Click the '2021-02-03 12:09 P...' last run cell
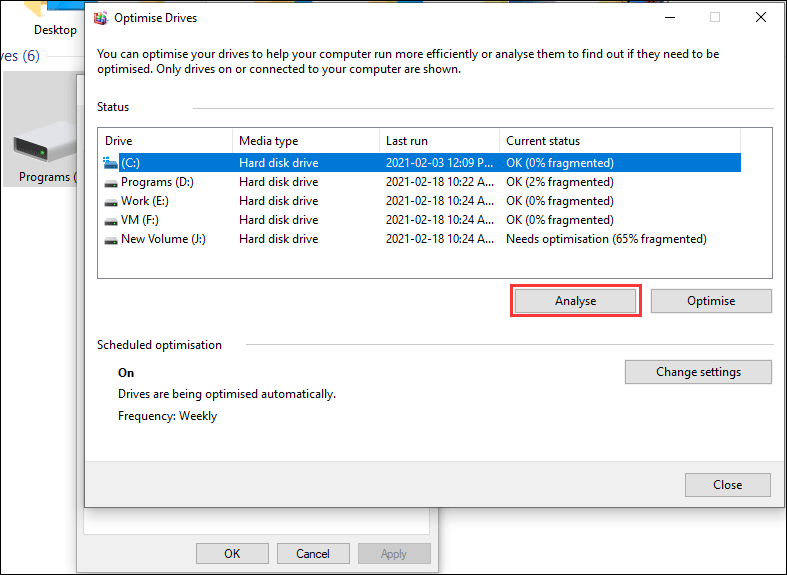Screen dimensions: 787x575 tap(439, 163)
